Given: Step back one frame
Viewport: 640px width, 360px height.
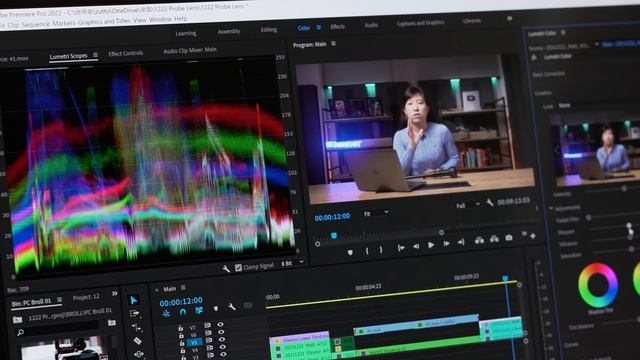Looking at the screenshot, I should point(416,246).
